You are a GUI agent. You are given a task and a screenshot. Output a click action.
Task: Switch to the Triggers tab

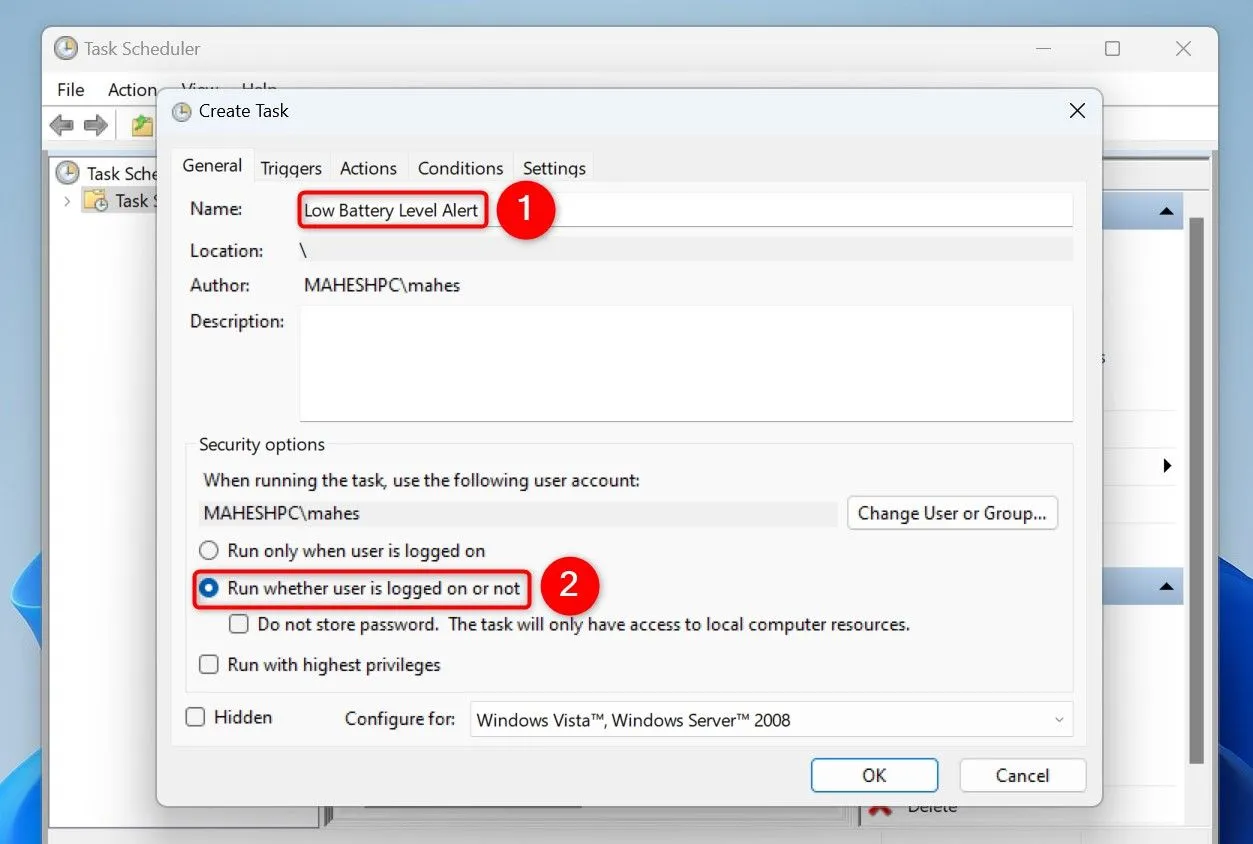[291, 168]
